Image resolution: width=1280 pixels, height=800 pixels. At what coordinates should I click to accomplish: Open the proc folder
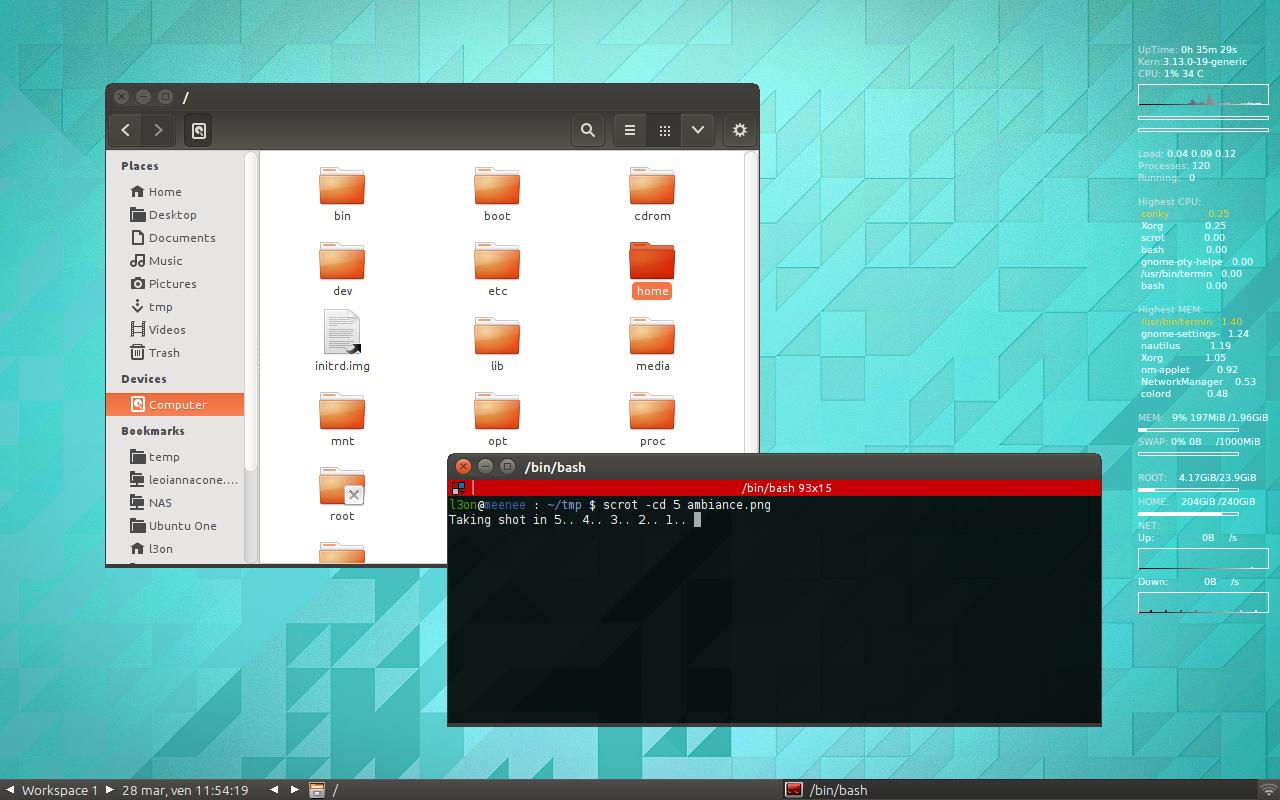point(652,420)
